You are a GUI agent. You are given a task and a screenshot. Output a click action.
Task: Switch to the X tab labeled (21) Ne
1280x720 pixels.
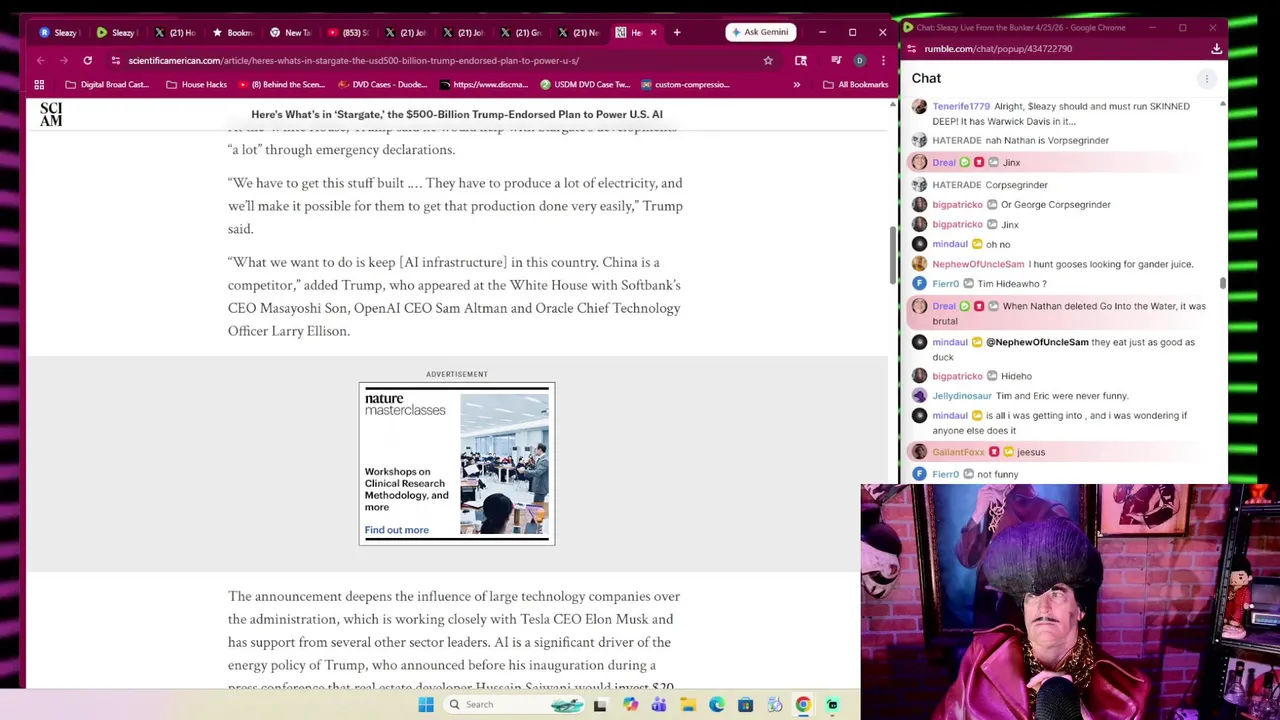(579, 32)
